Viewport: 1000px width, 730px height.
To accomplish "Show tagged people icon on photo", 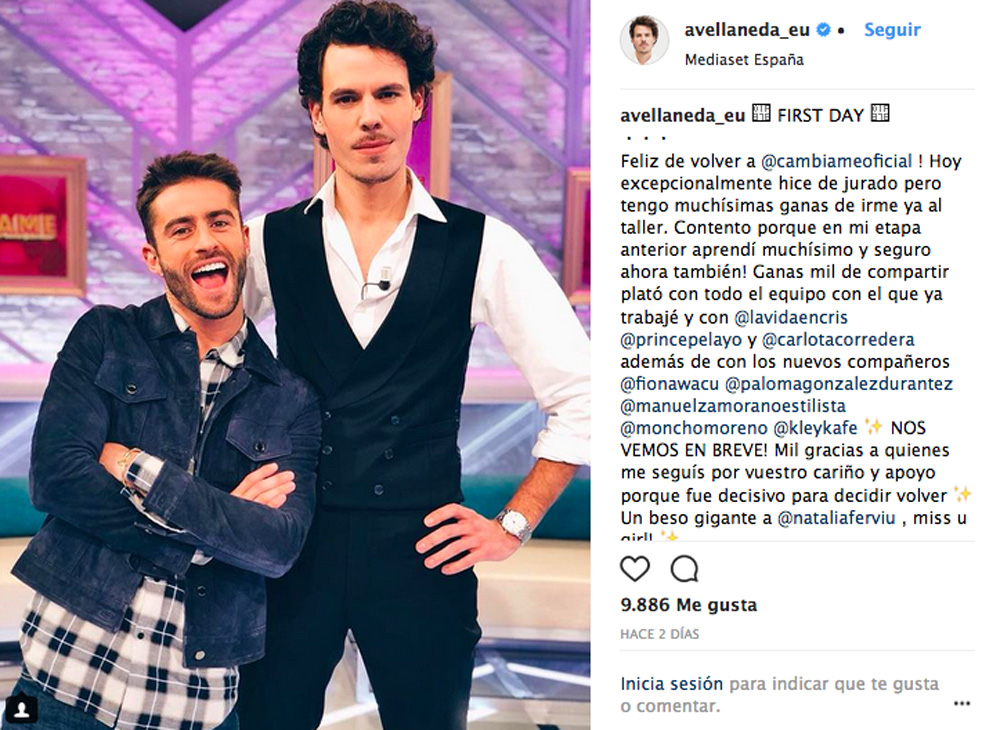I will click(x=21, y=709).
